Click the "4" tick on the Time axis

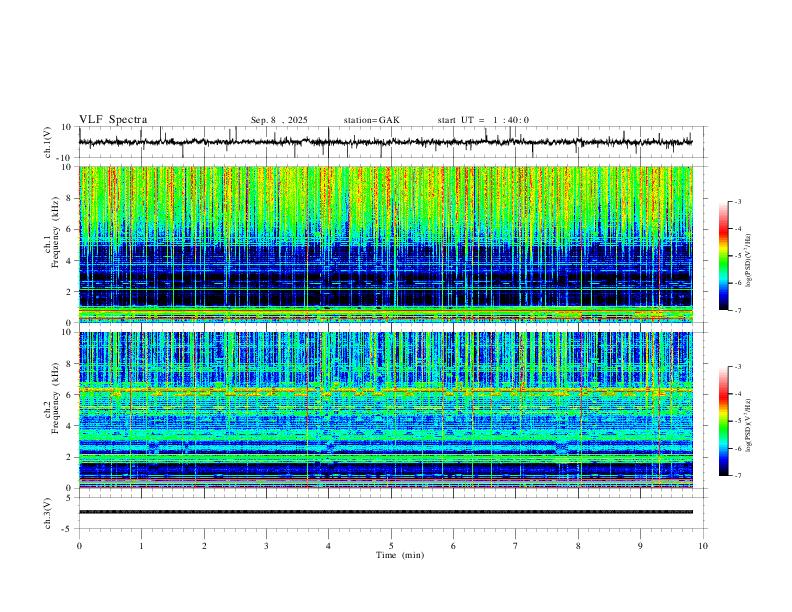click(x=329, y=546)
